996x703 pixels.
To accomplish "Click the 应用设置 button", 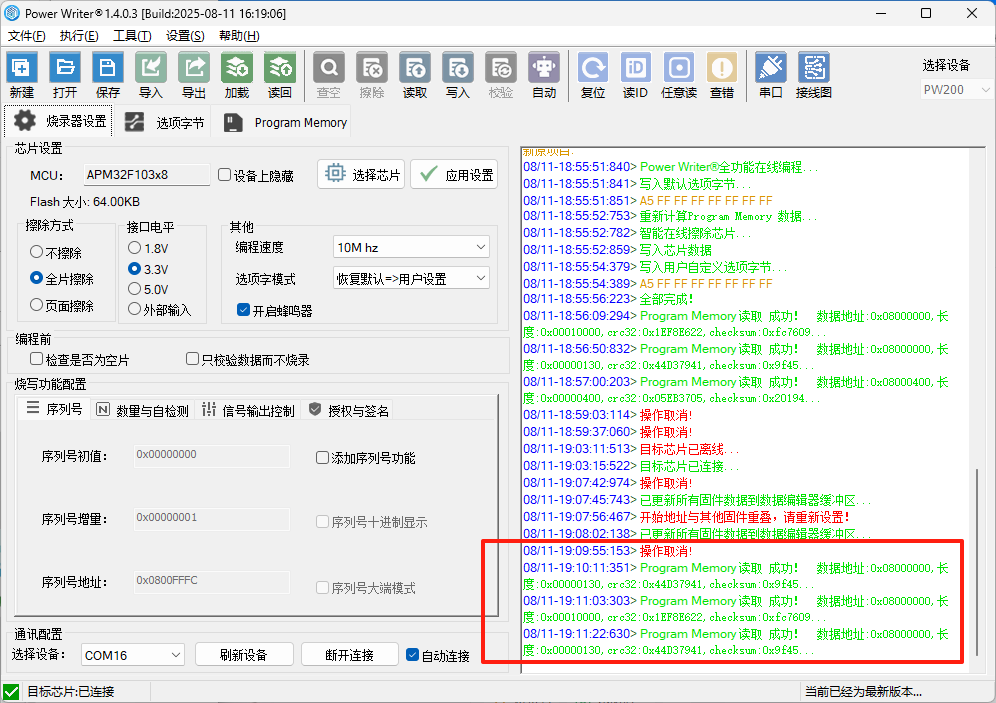I will 454,174.
